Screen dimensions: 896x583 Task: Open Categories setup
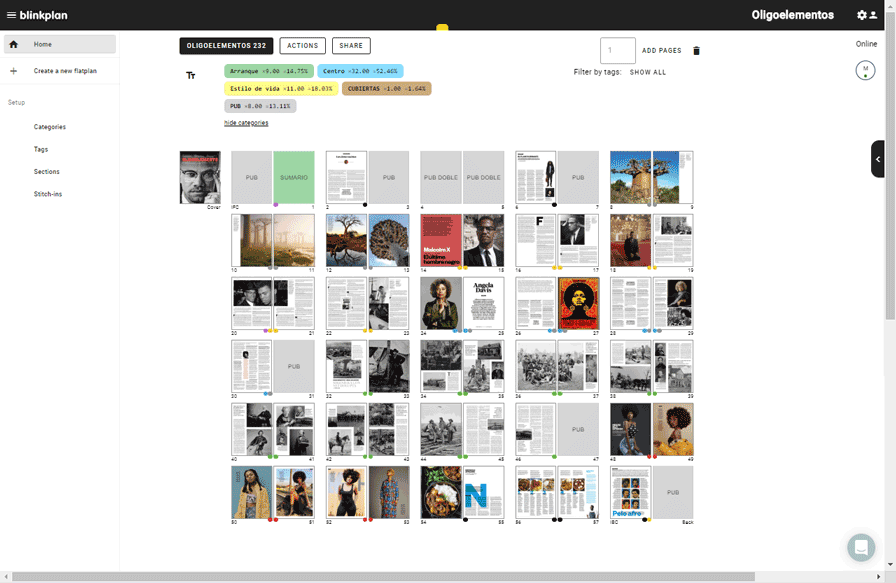click(50, 127)
